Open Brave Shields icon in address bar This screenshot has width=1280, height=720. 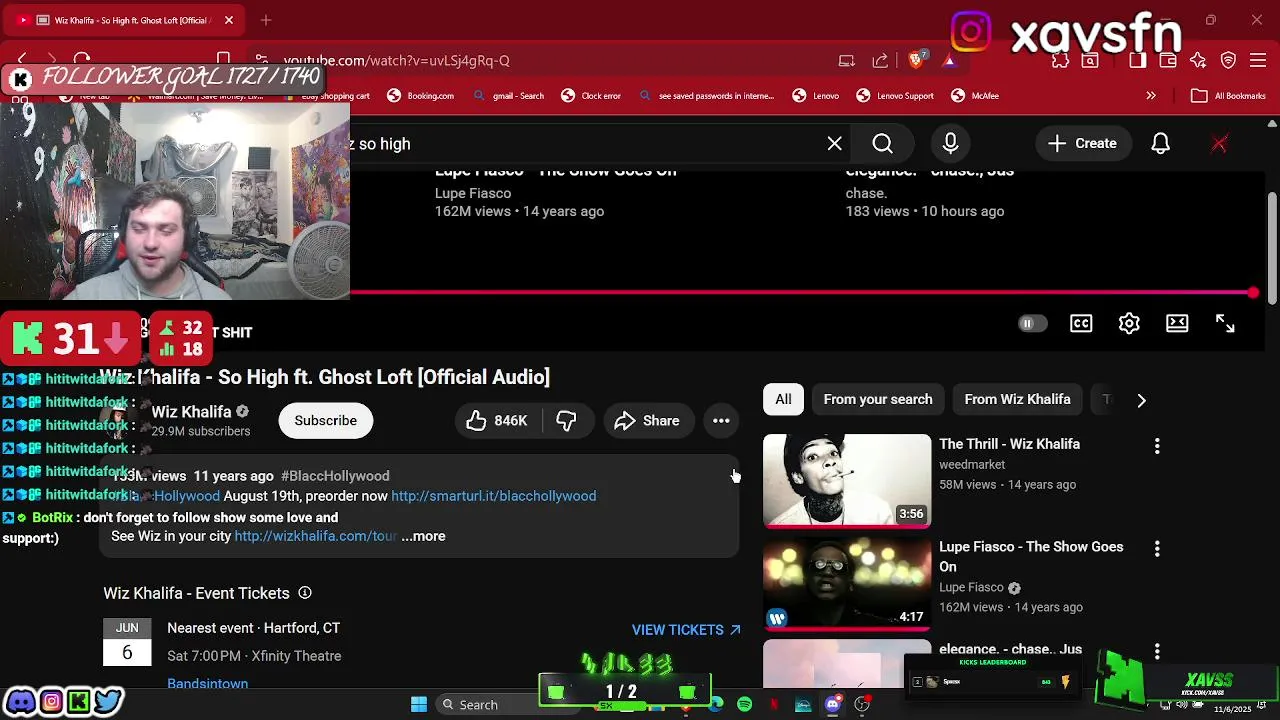(x=916, y=60)
